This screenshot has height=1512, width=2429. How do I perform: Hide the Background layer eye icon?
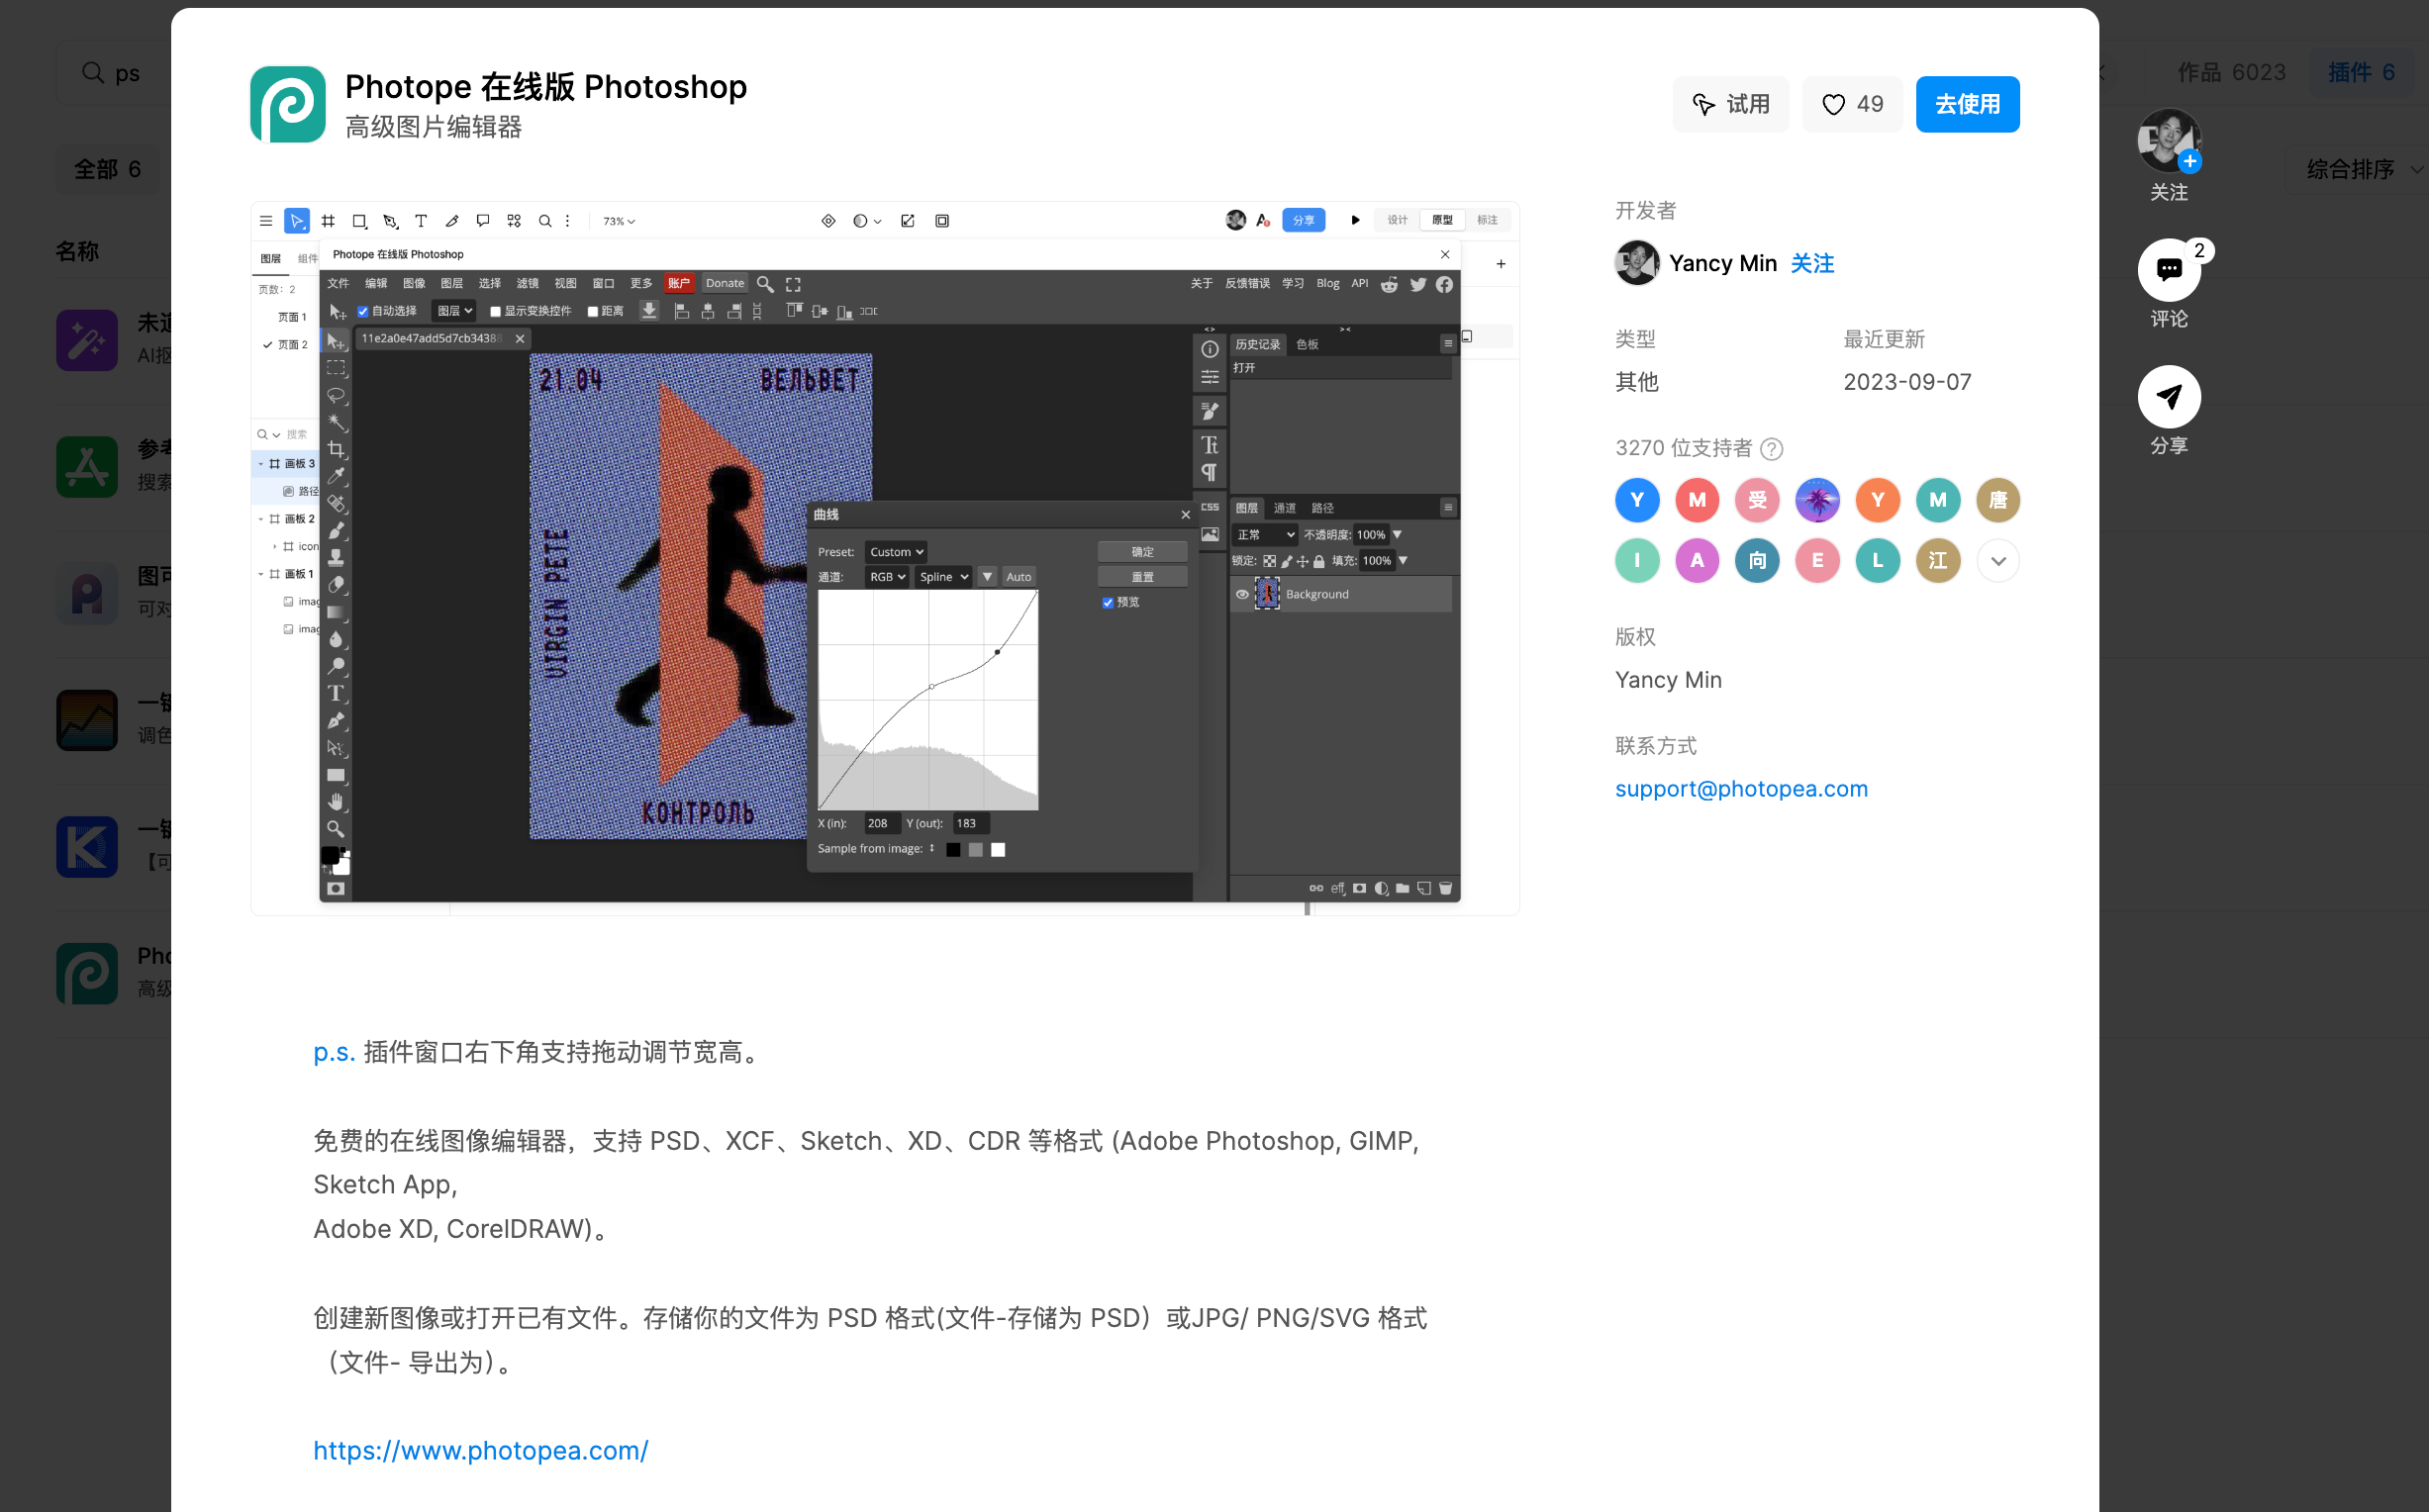(x=1242, y=594)
